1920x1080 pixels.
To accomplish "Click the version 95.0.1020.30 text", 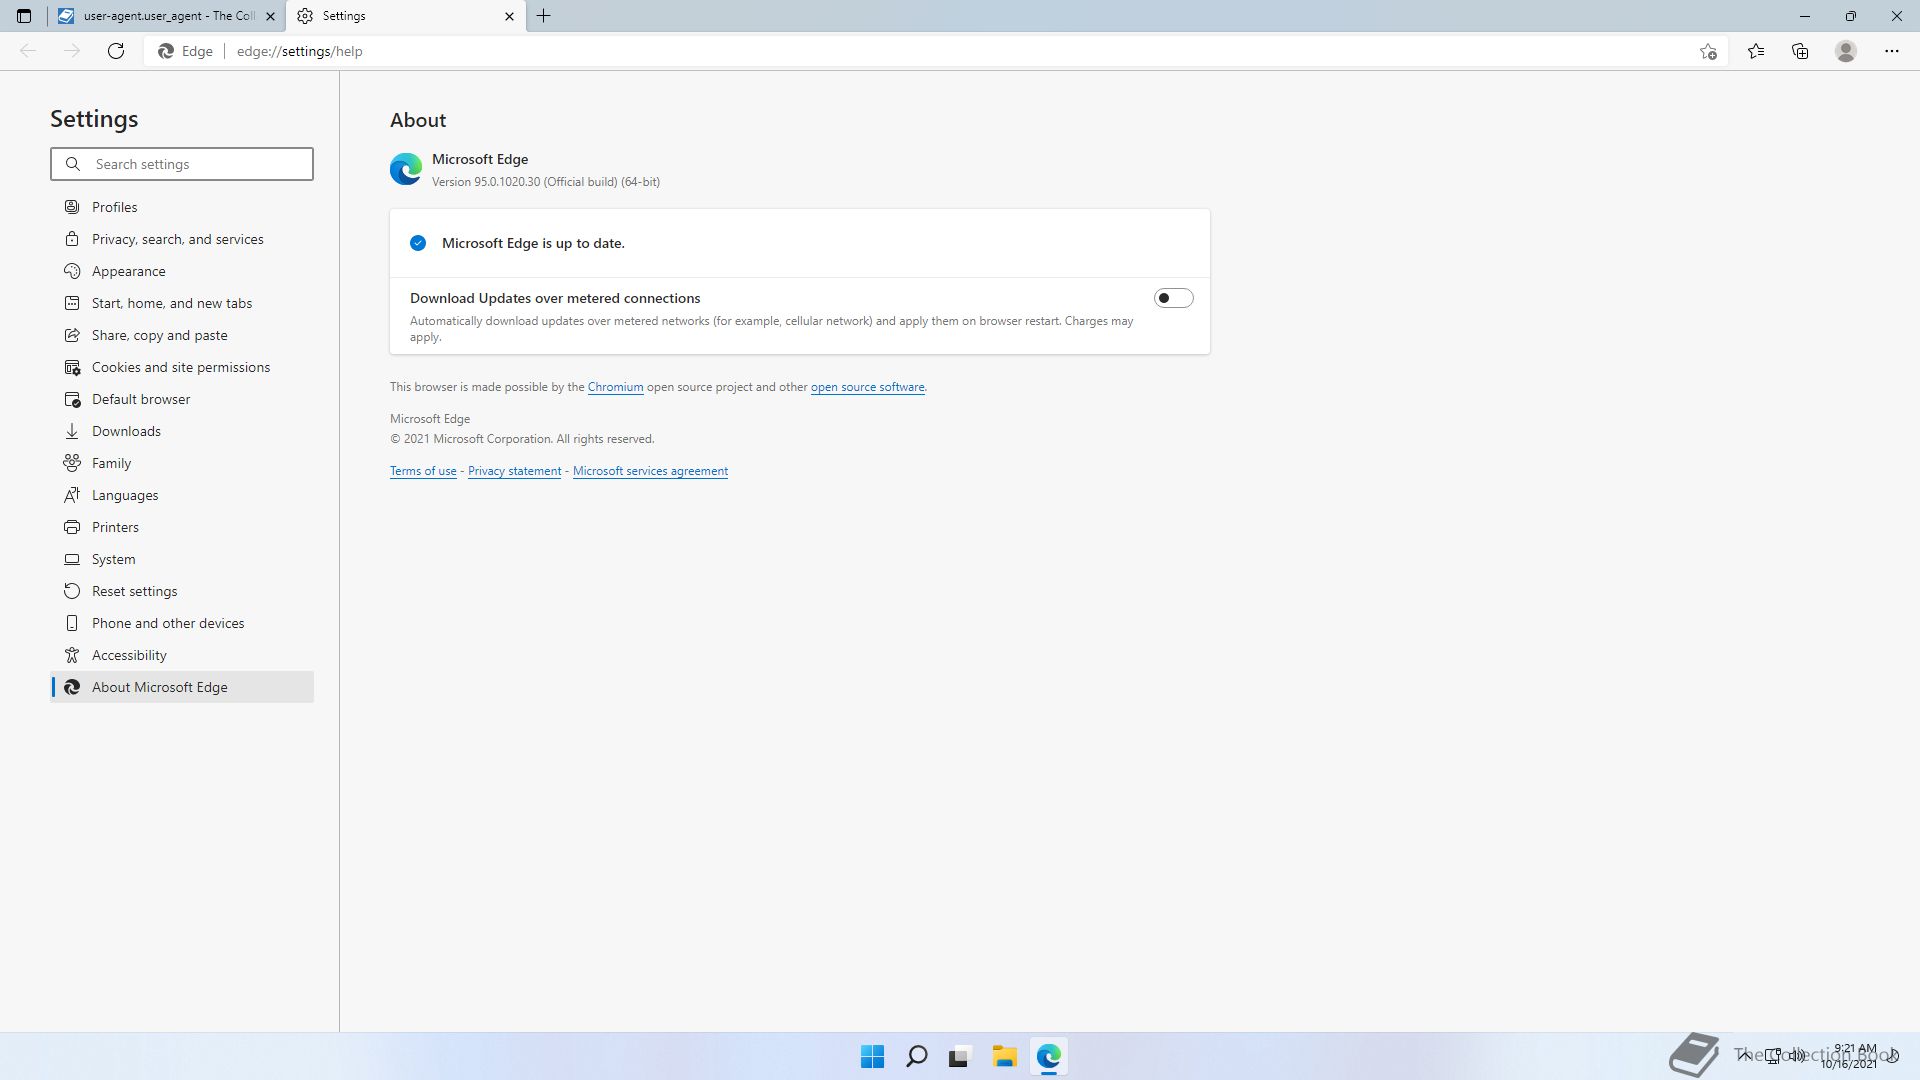I will point(546,182).
